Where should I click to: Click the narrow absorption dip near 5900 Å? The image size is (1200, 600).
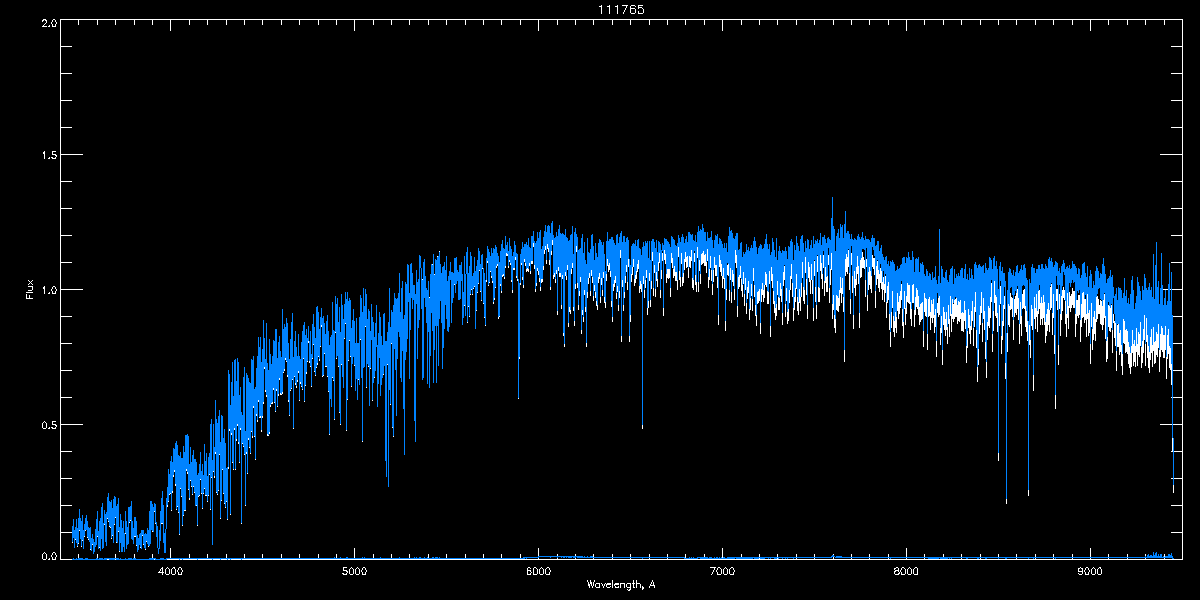[518, 395]
